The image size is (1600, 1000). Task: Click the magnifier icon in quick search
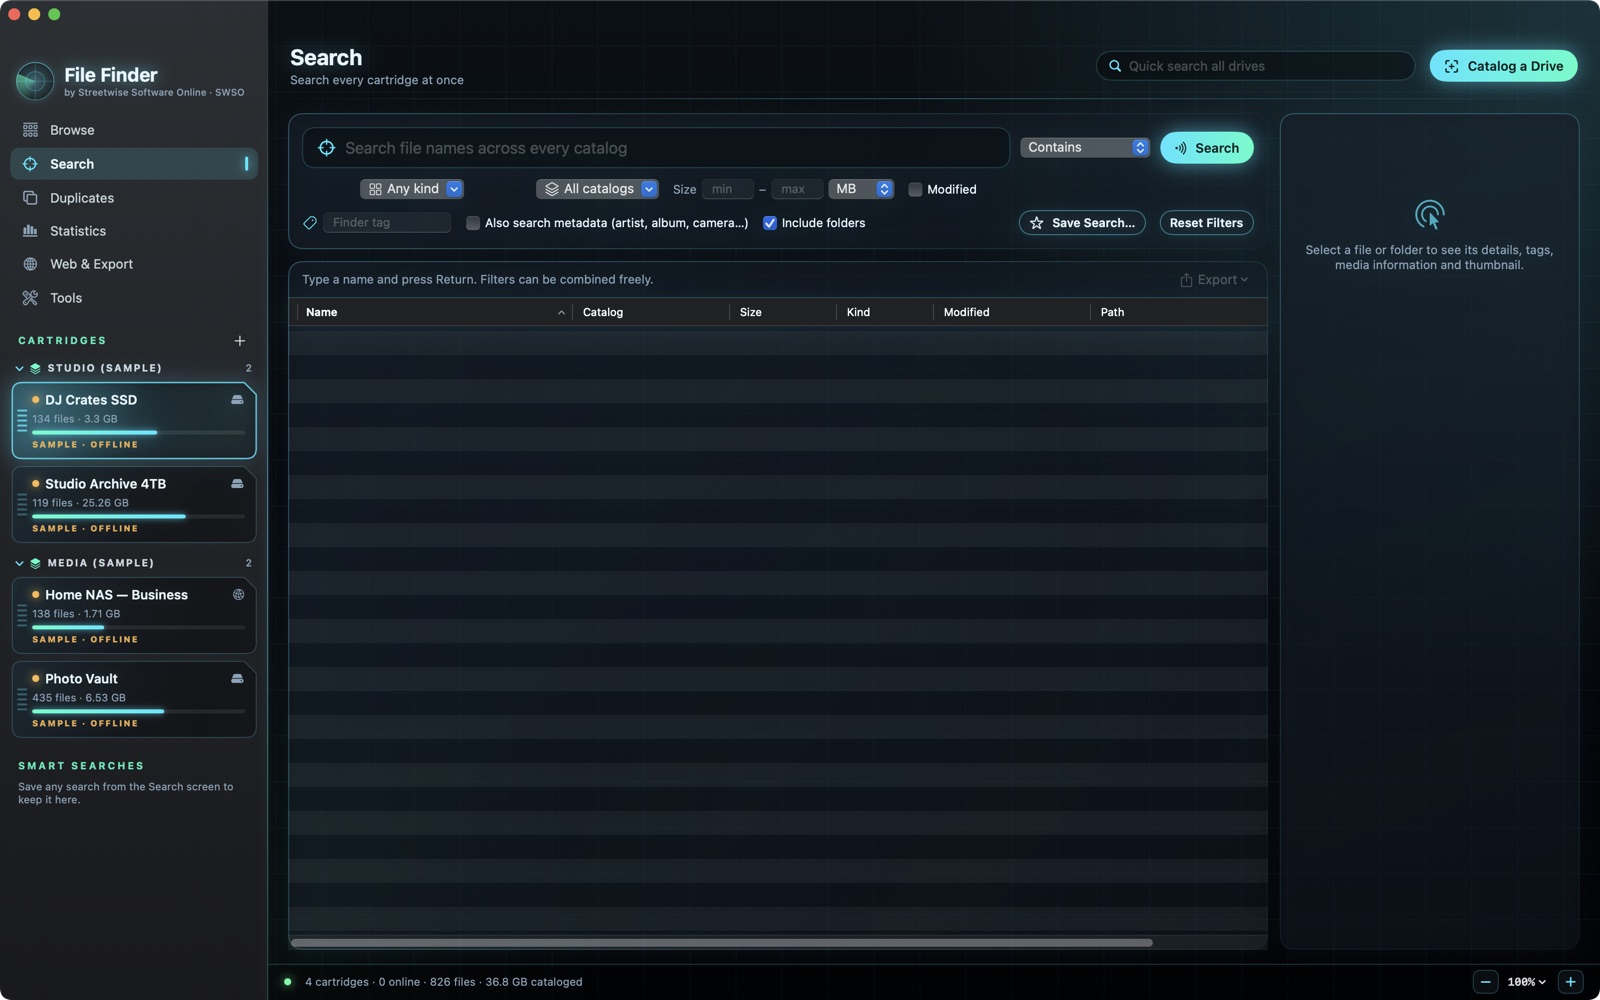click(x=1115, y=66)
